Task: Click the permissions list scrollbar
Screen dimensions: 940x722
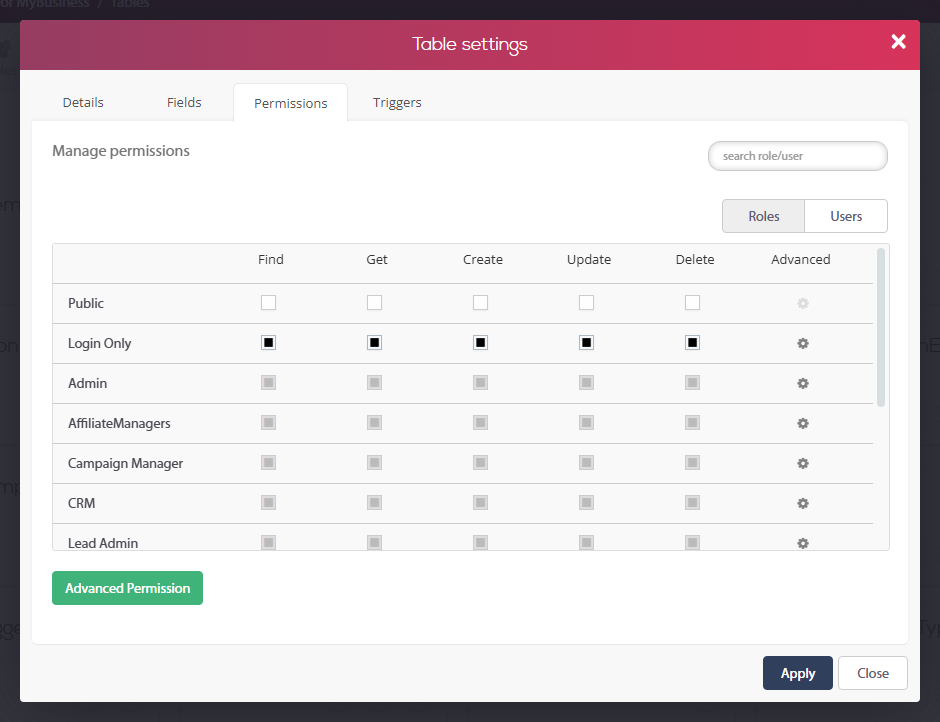Action: tap(881, 327)
